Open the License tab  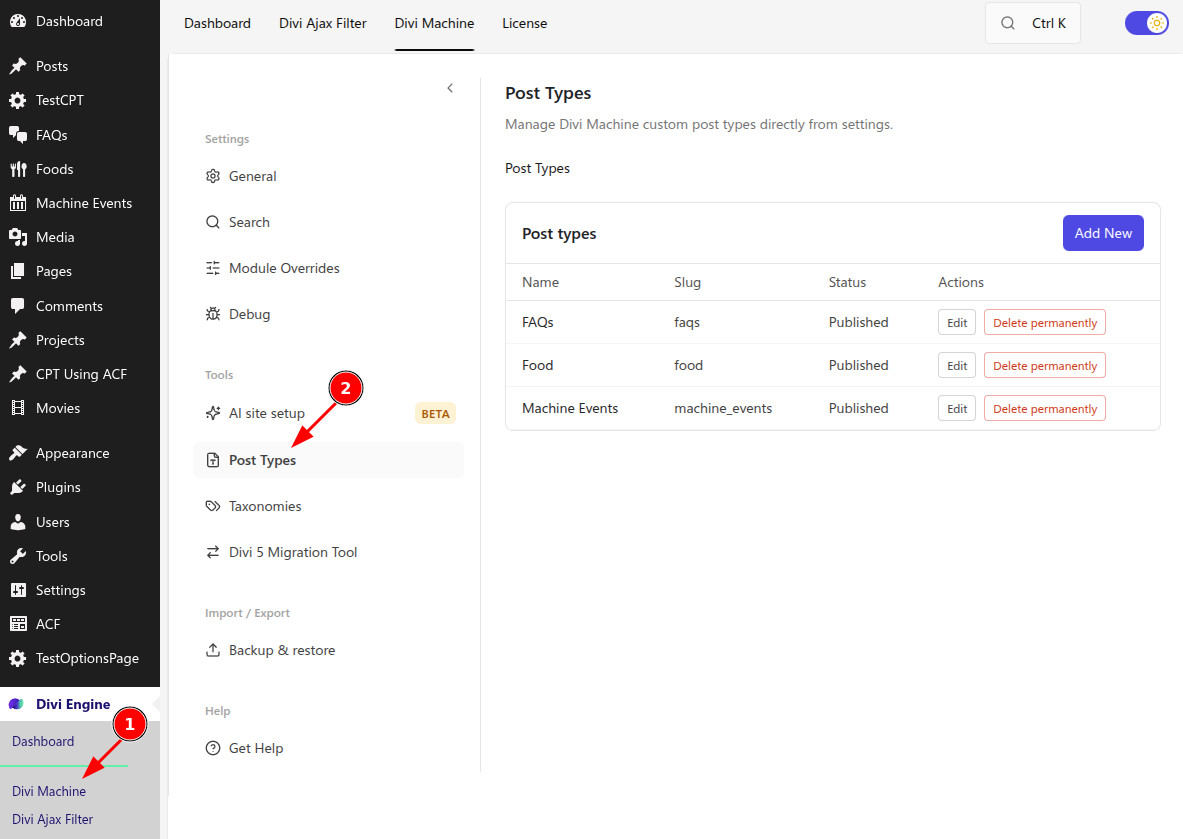pyautogui.click(x=524, y=23)
